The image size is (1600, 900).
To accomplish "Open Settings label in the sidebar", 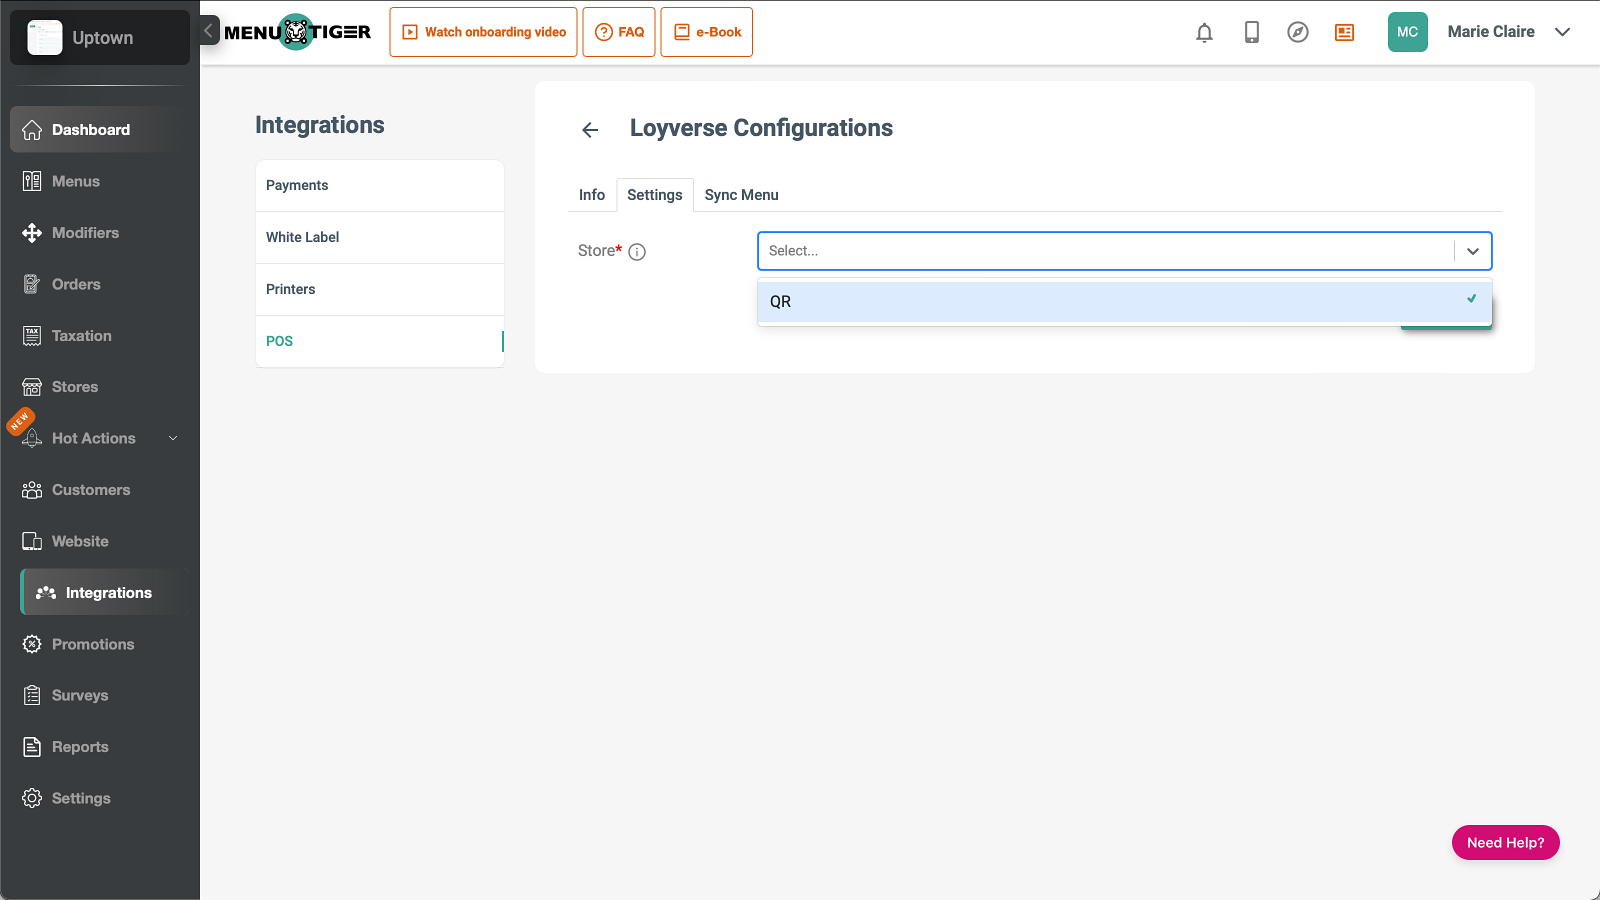I will tap(81, 798).
